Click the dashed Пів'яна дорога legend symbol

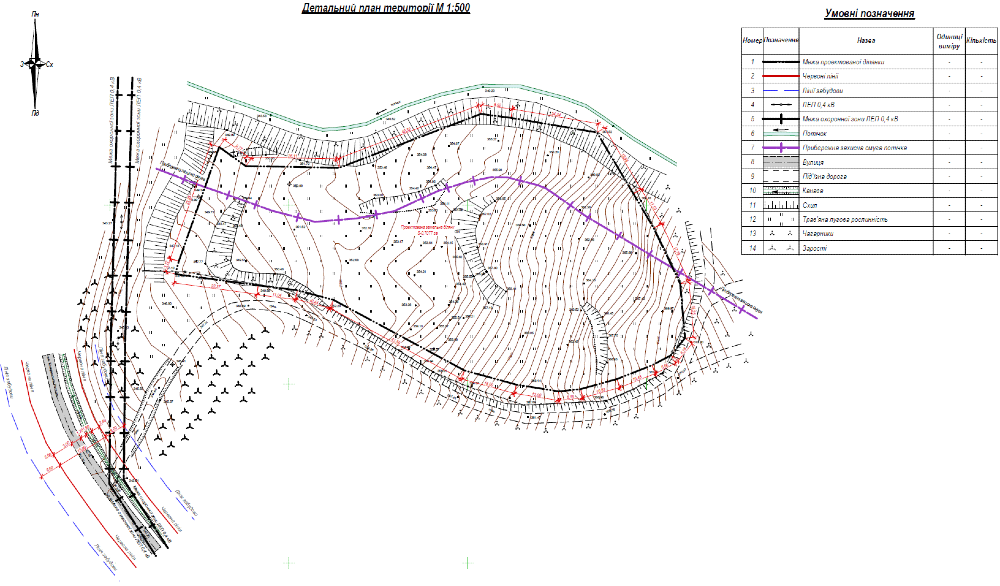coord(782,175)
